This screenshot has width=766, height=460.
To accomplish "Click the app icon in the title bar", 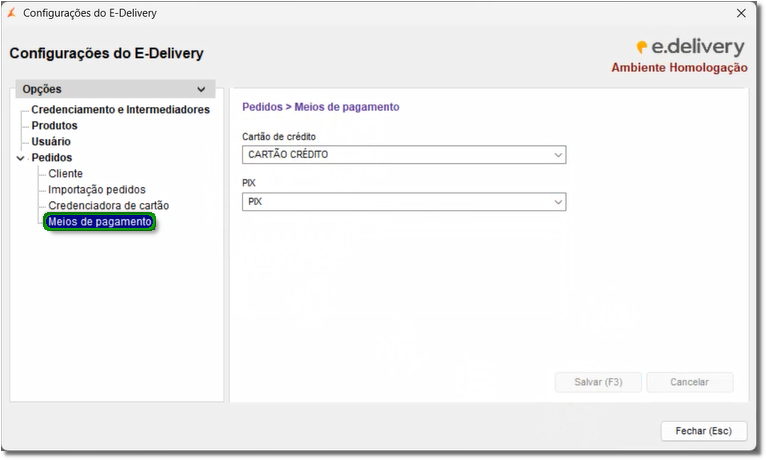I will click(12, 14).
